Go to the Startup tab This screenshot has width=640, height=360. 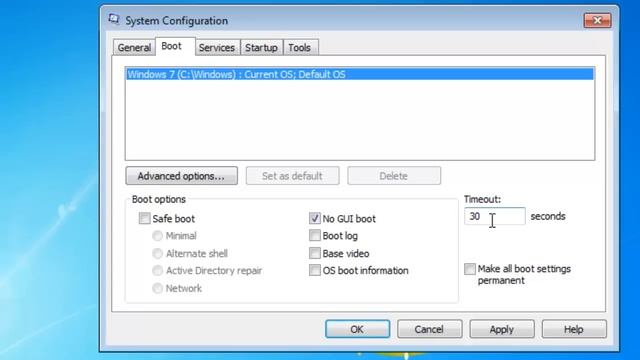[x=261, y=47]
